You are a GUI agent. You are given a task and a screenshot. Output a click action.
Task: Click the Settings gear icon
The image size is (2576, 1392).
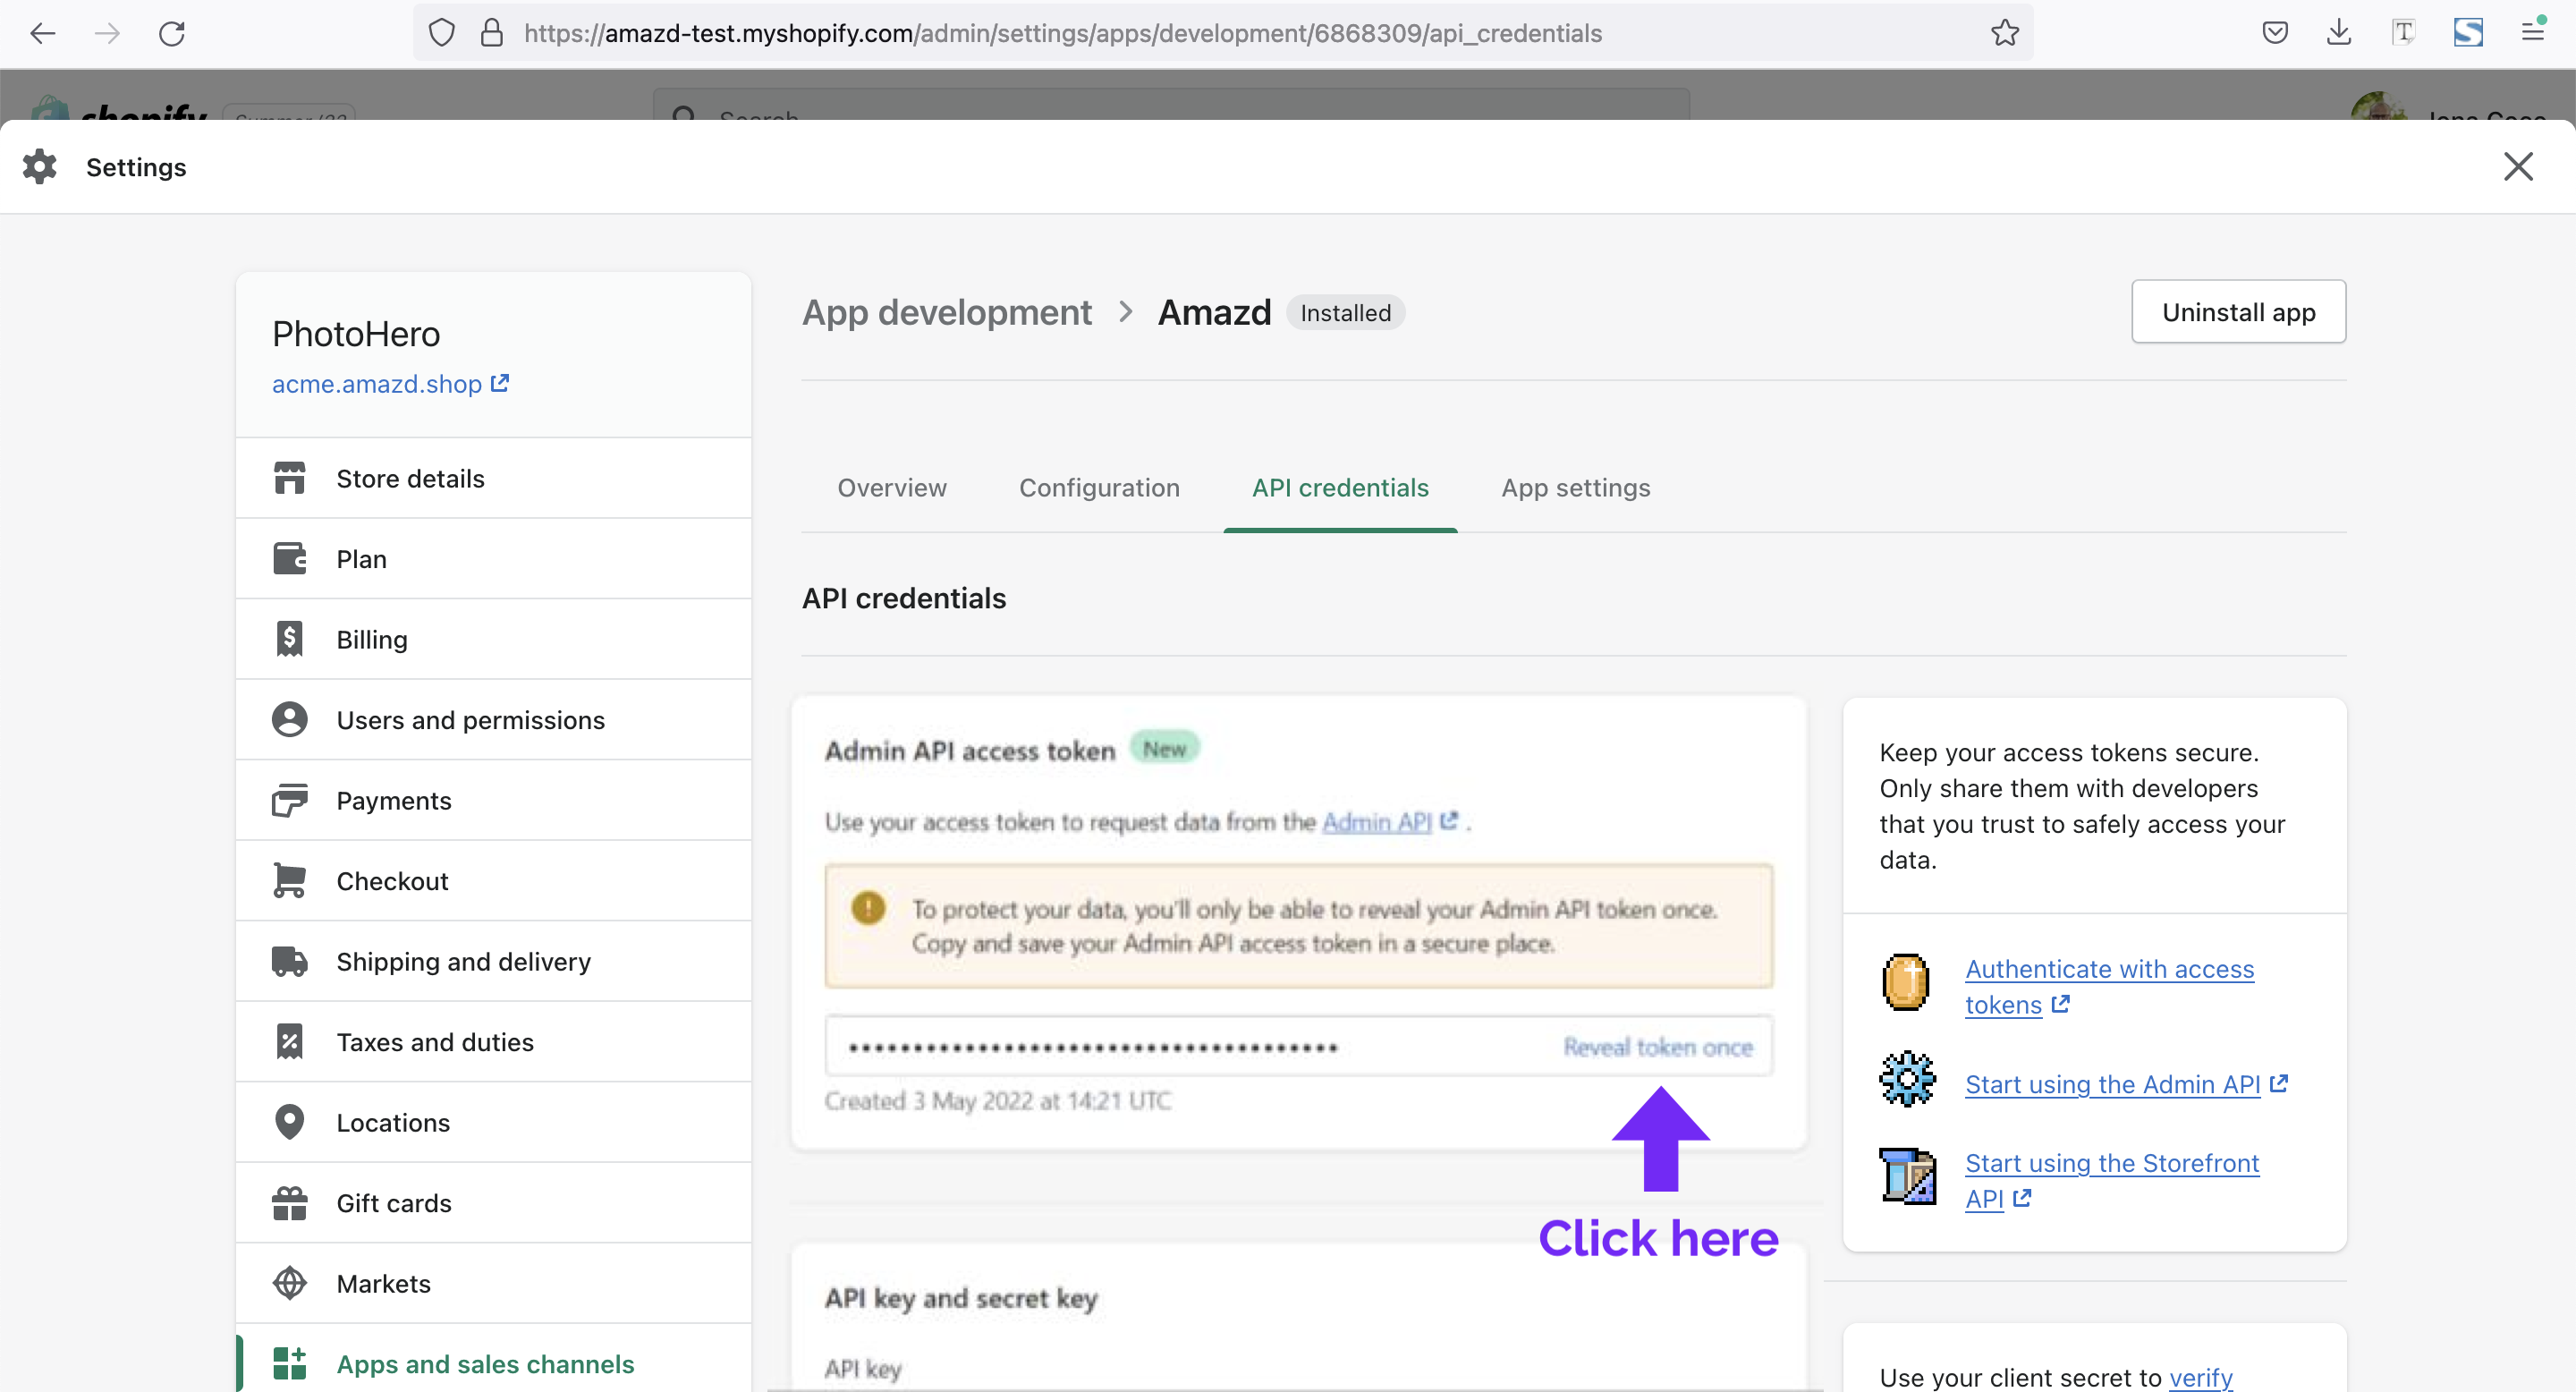point(40,166)
